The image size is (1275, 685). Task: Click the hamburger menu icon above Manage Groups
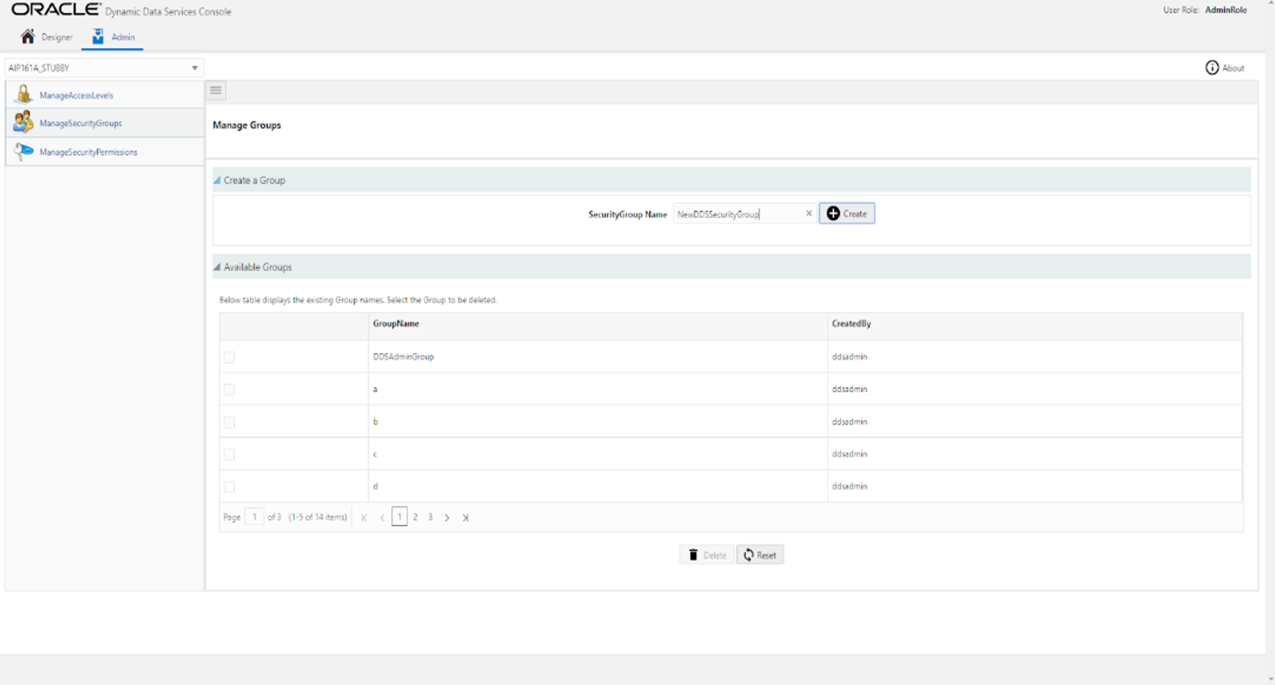pyautogui.click(x=215, y=90)
